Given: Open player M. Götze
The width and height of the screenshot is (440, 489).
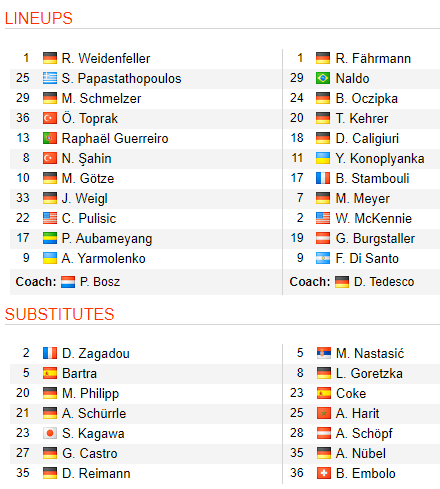Looking at the screenshot, I should point(88,178).
